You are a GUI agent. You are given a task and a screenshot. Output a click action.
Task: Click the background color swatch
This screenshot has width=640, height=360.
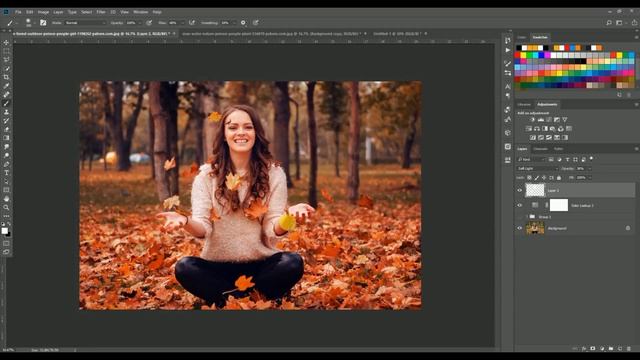8,234
